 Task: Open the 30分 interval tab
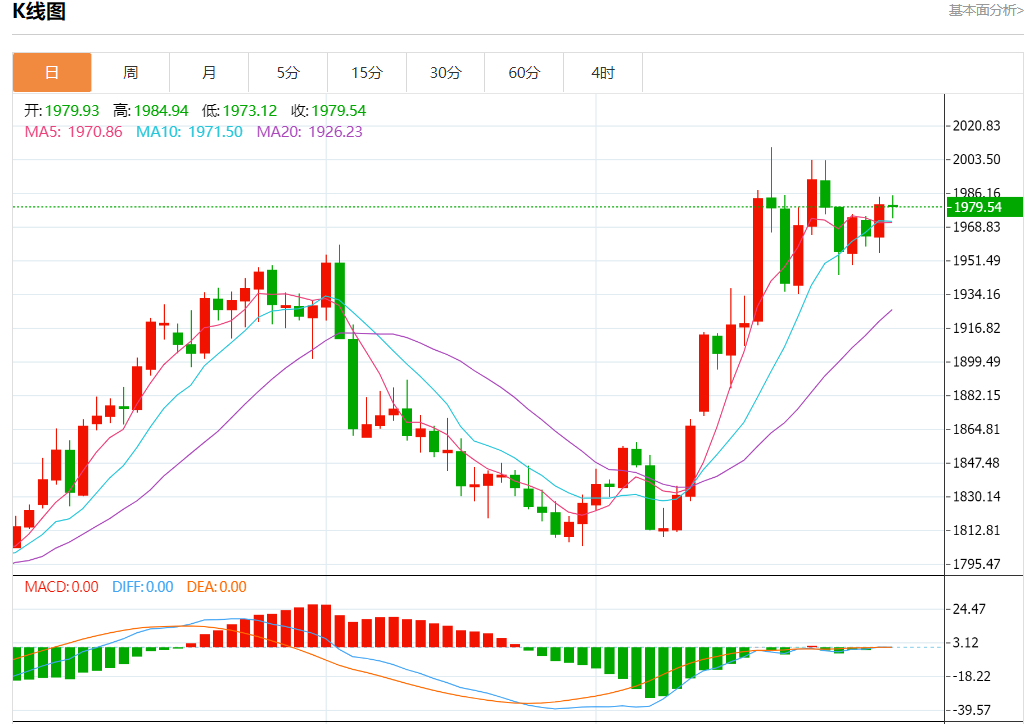tap(445, 73)
